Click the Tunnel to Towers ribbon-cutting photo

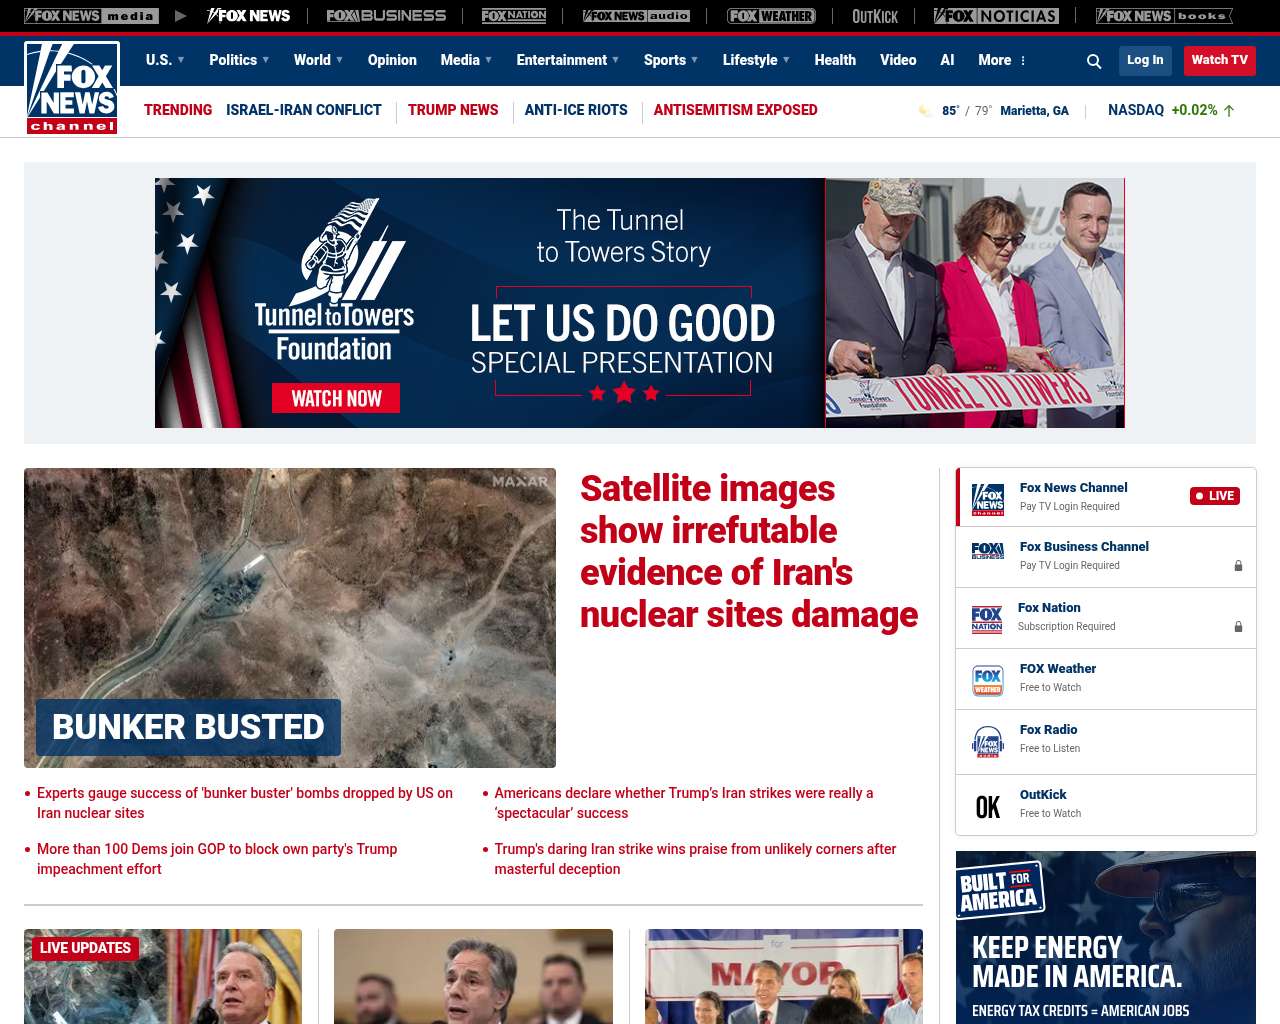click(975, 303)
